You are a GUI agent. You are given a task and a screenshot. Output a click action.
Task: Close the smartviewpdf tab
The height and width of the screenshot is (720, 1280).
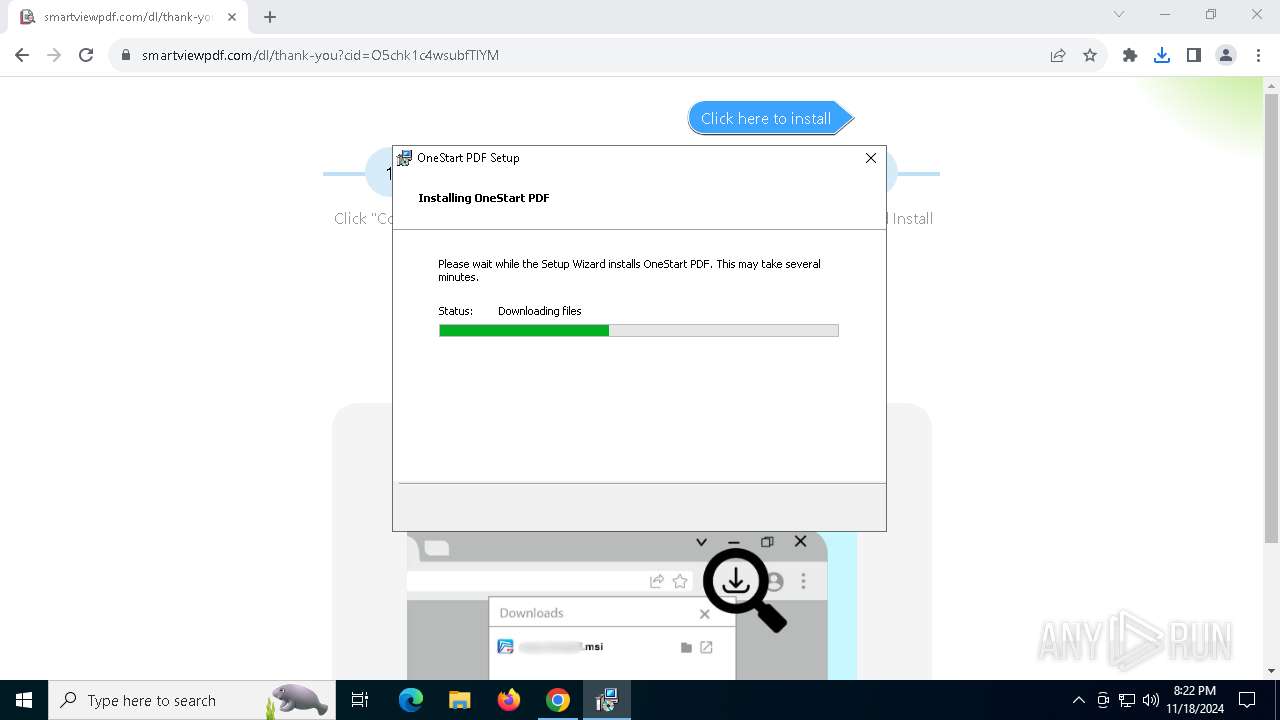tap(232, 17)
